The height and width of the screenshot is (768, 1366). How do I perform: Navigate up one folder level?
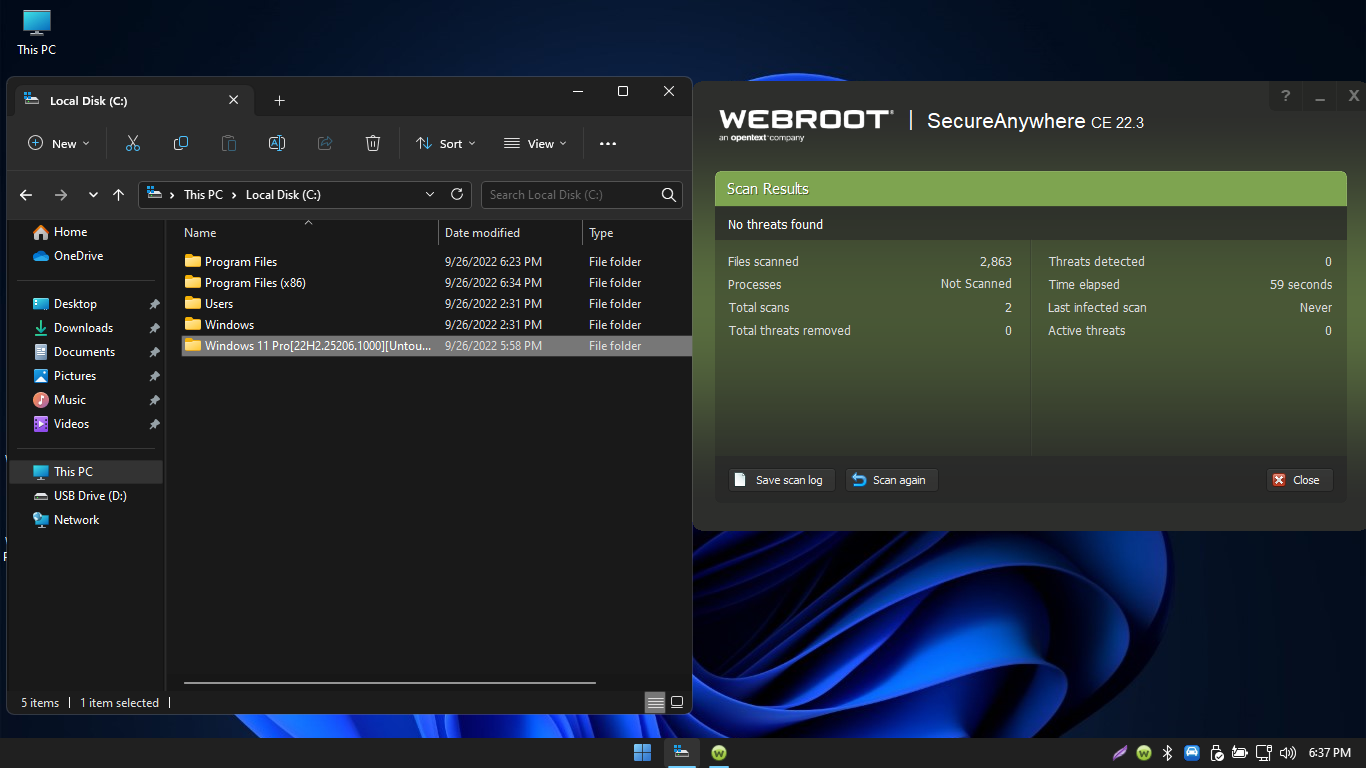119,195
